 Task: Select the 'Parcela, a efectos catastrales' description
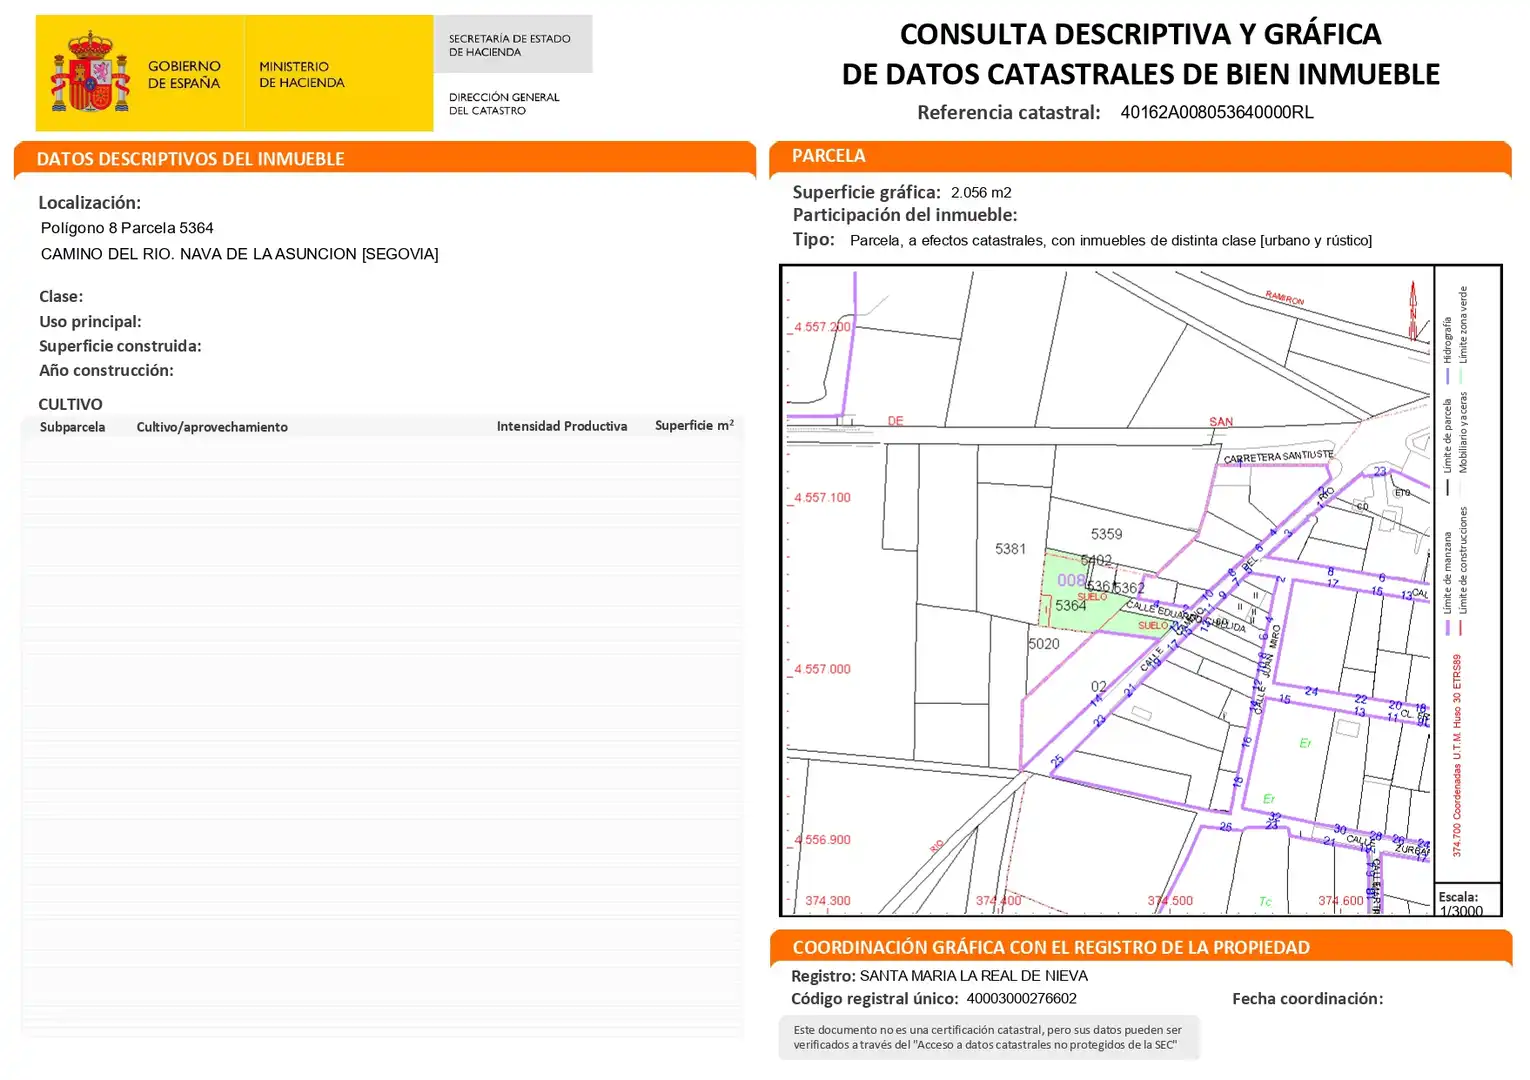pyautogui.click(x=1111, y=240)
